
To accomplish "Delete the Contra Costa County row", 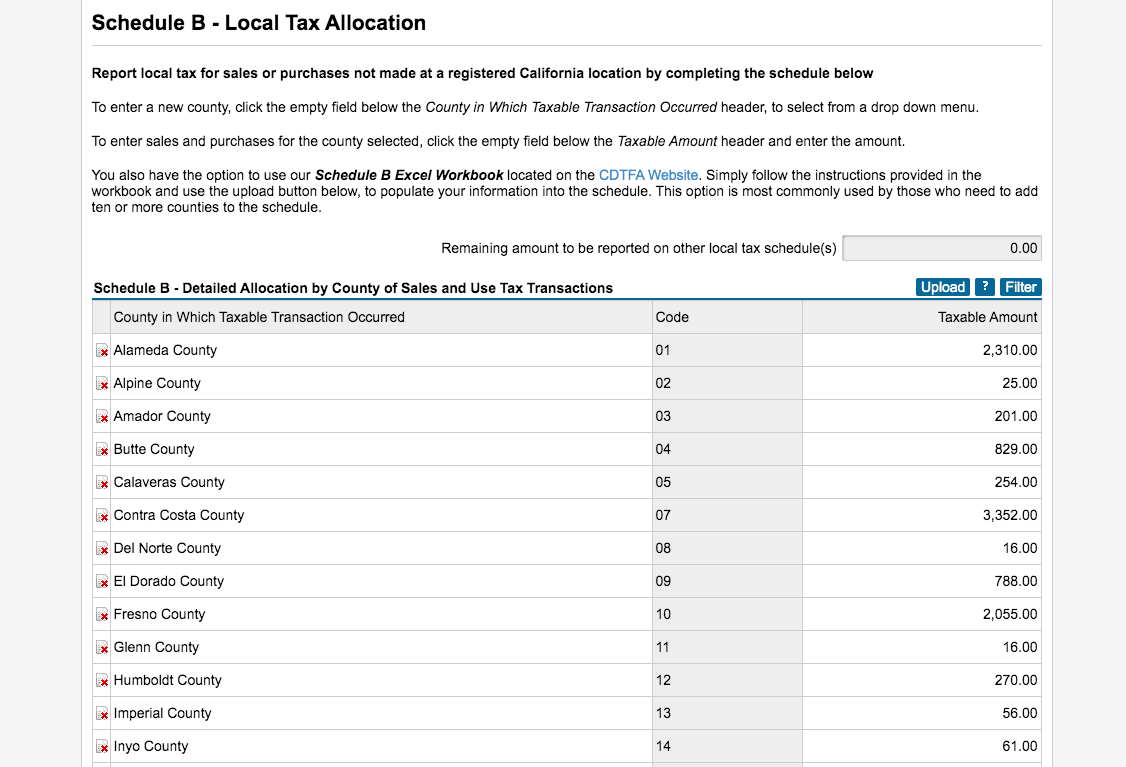I will 102,516.
